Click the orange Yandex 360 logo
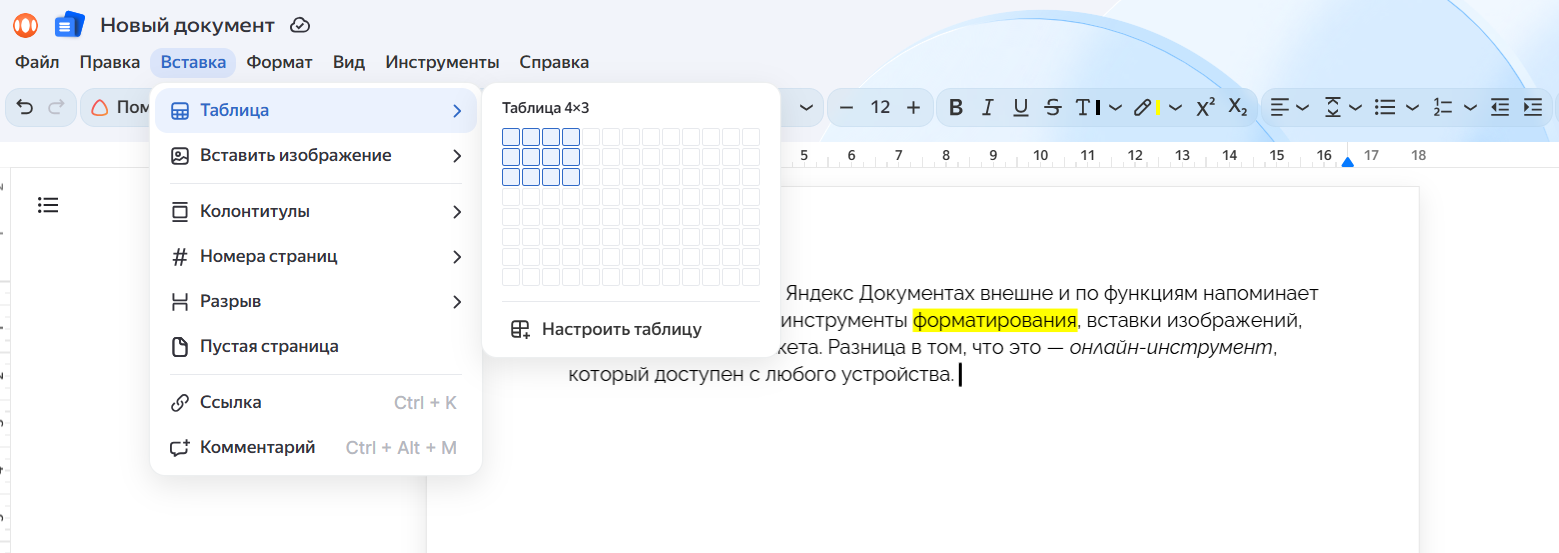Screen dimensions: 1559x553 pyautogui.click(x=25, y=25)
